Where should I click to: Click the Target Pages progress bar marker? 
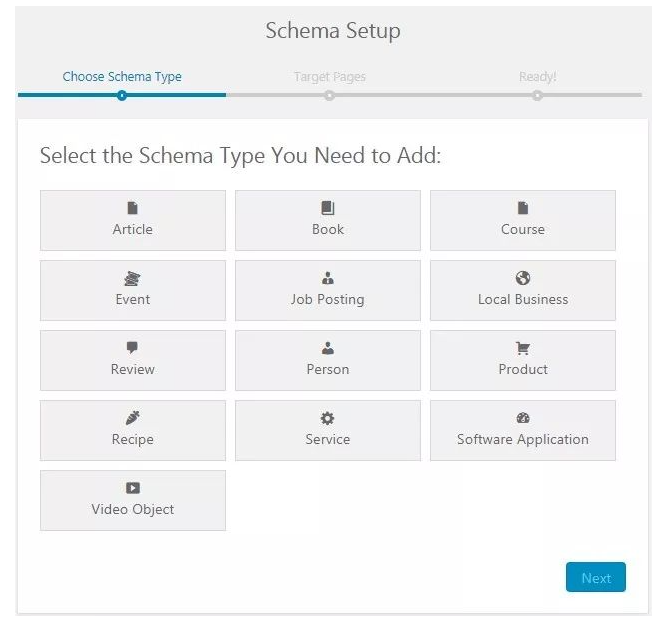tap(330, 96)
